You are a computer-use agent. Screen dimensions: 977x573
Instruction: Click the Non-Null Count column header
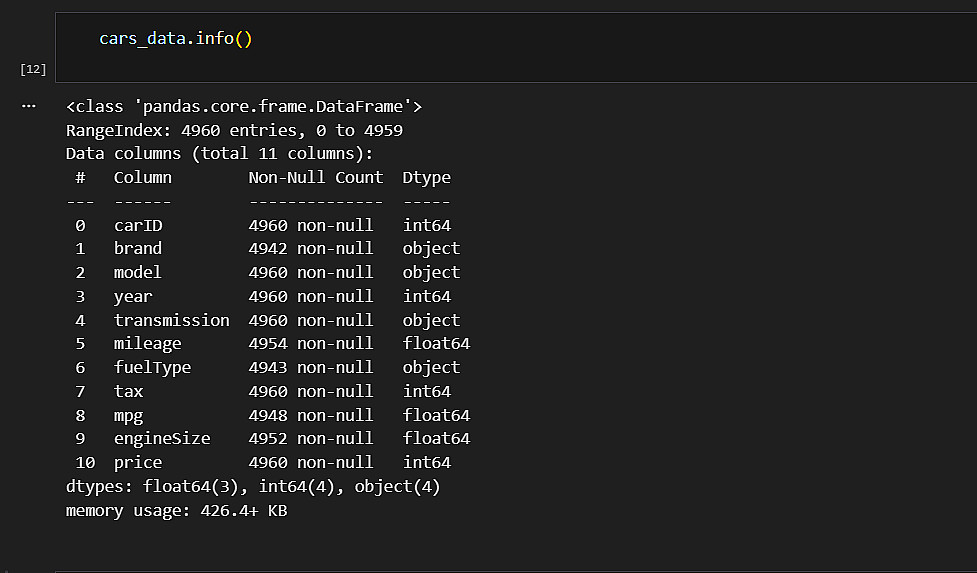(x=315, y=178)
